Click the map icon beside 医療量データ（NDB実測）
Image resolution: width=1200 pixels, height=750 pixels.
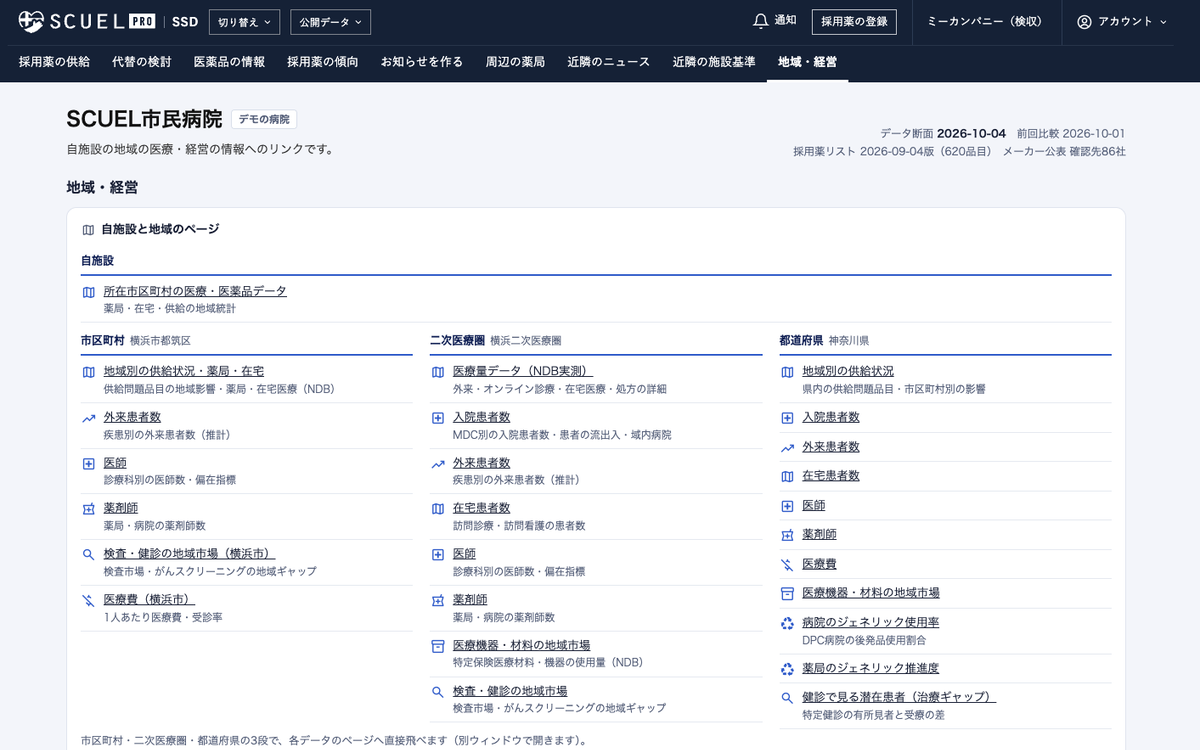tap(437, 372)
